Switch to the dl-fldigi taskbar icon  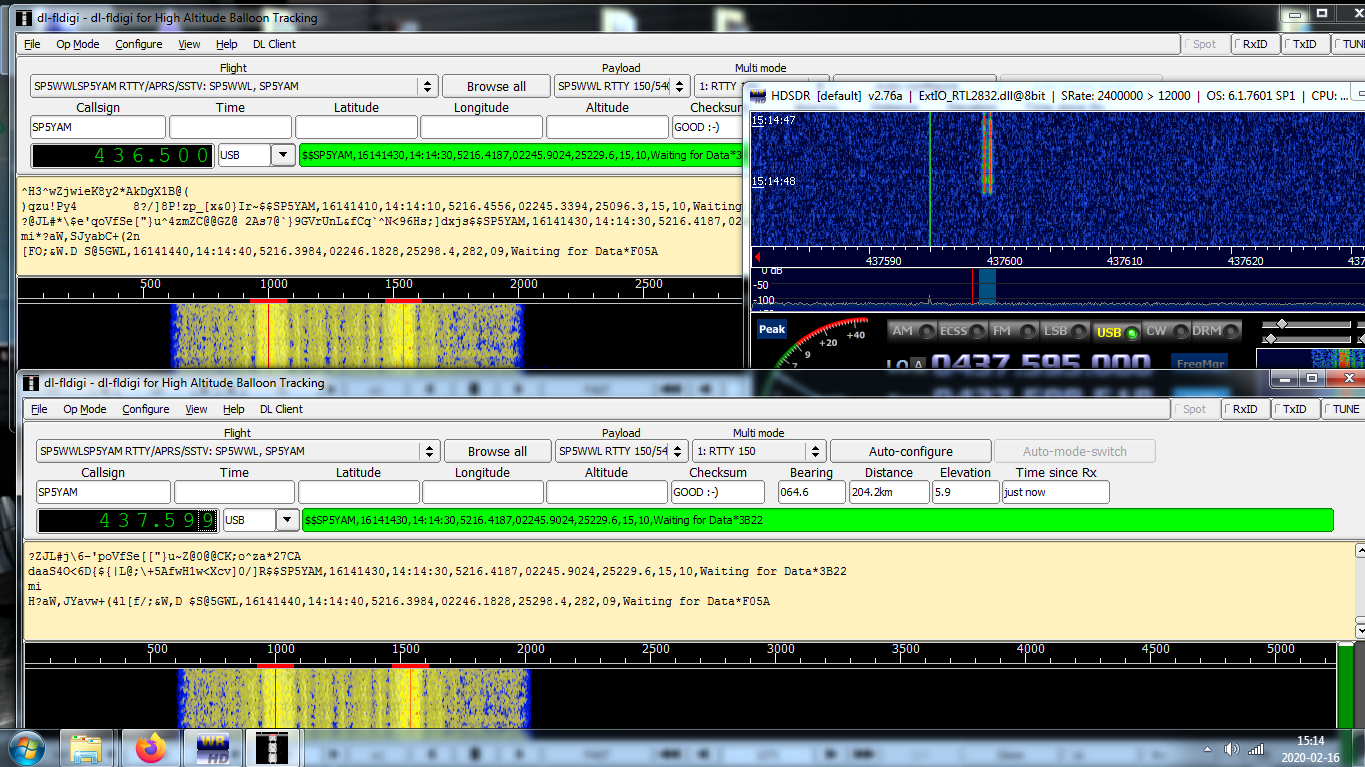point(273,748)
